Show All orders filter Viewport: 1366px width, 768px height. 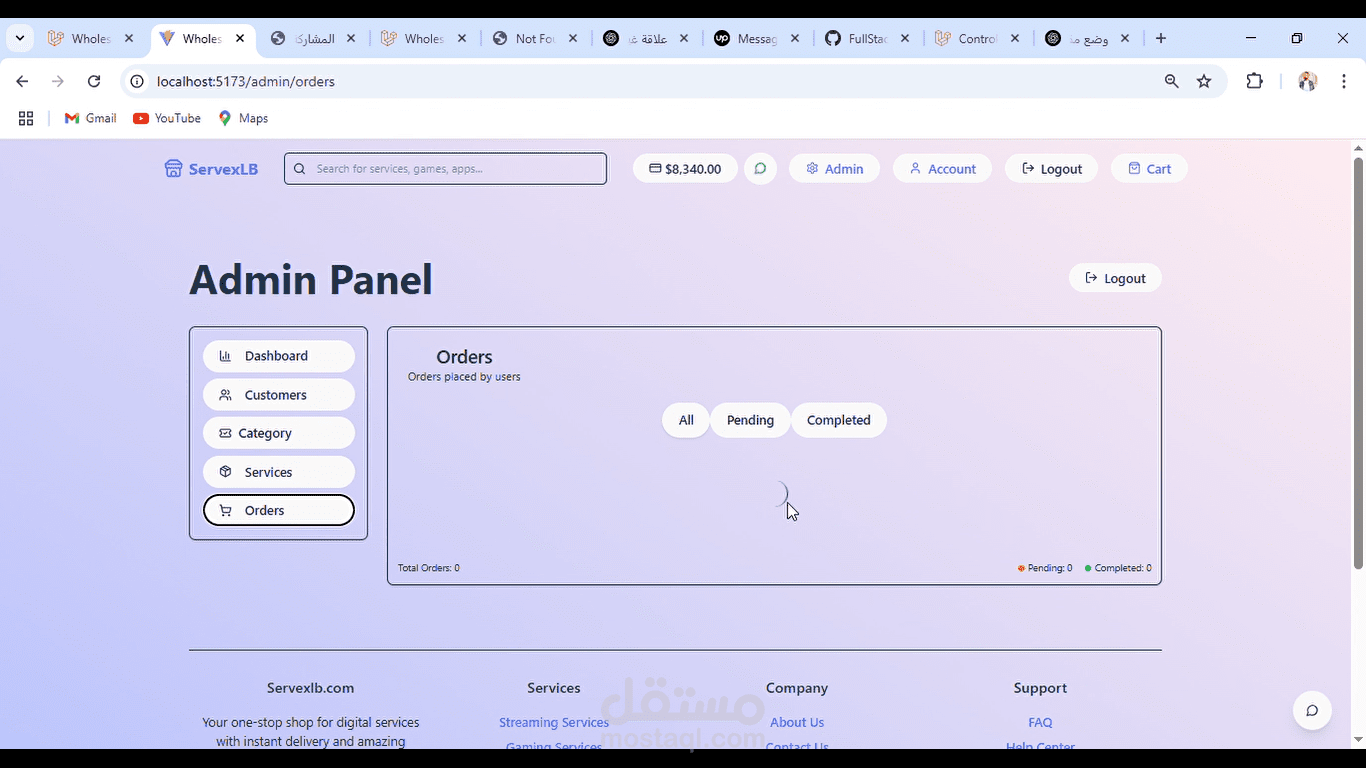click(x=686, y=420)
